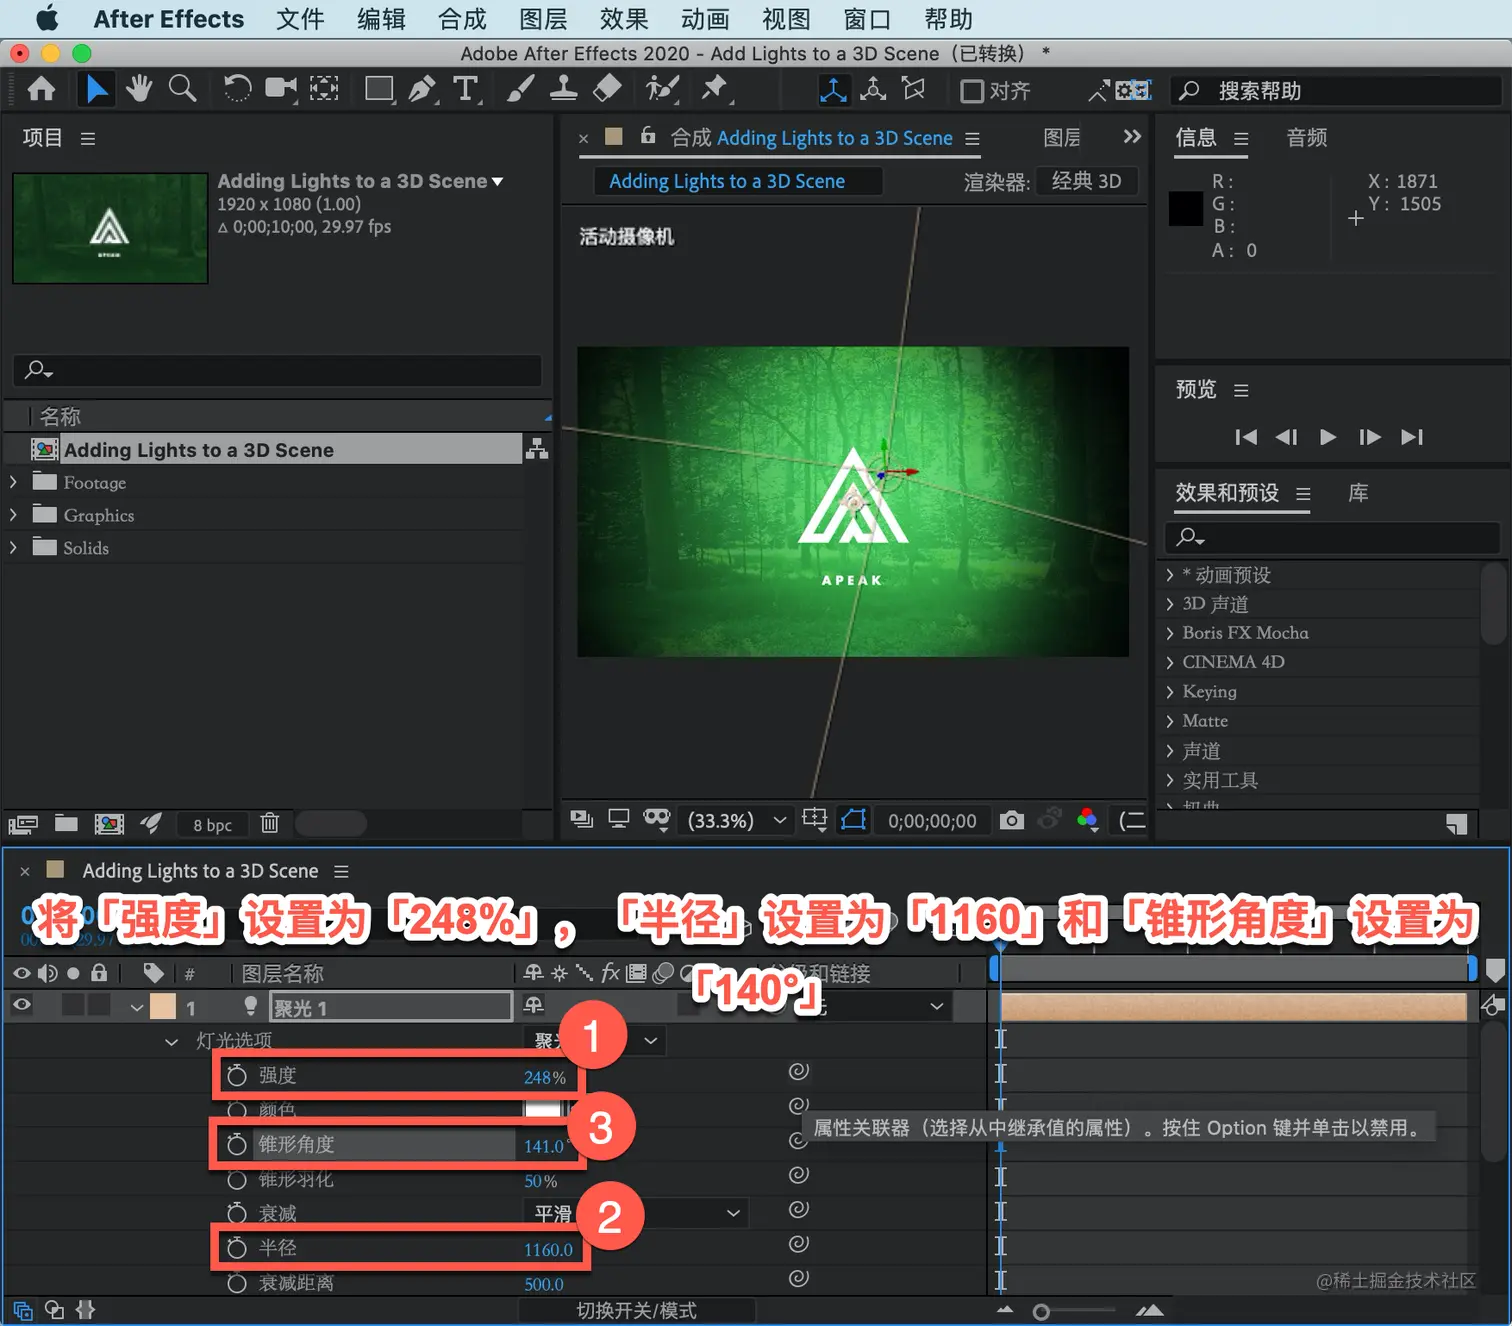Take snapshot with camera icon

pyautogui.click(x=1012, y=820)
